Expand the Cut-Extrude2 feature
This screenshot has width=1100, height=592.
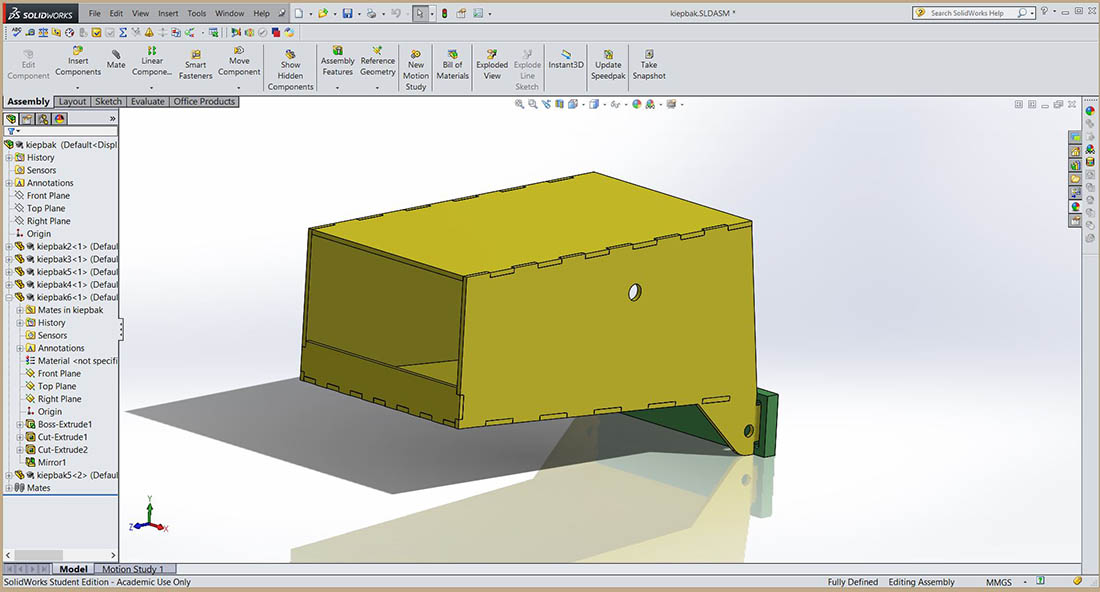(x=20, y=450)
